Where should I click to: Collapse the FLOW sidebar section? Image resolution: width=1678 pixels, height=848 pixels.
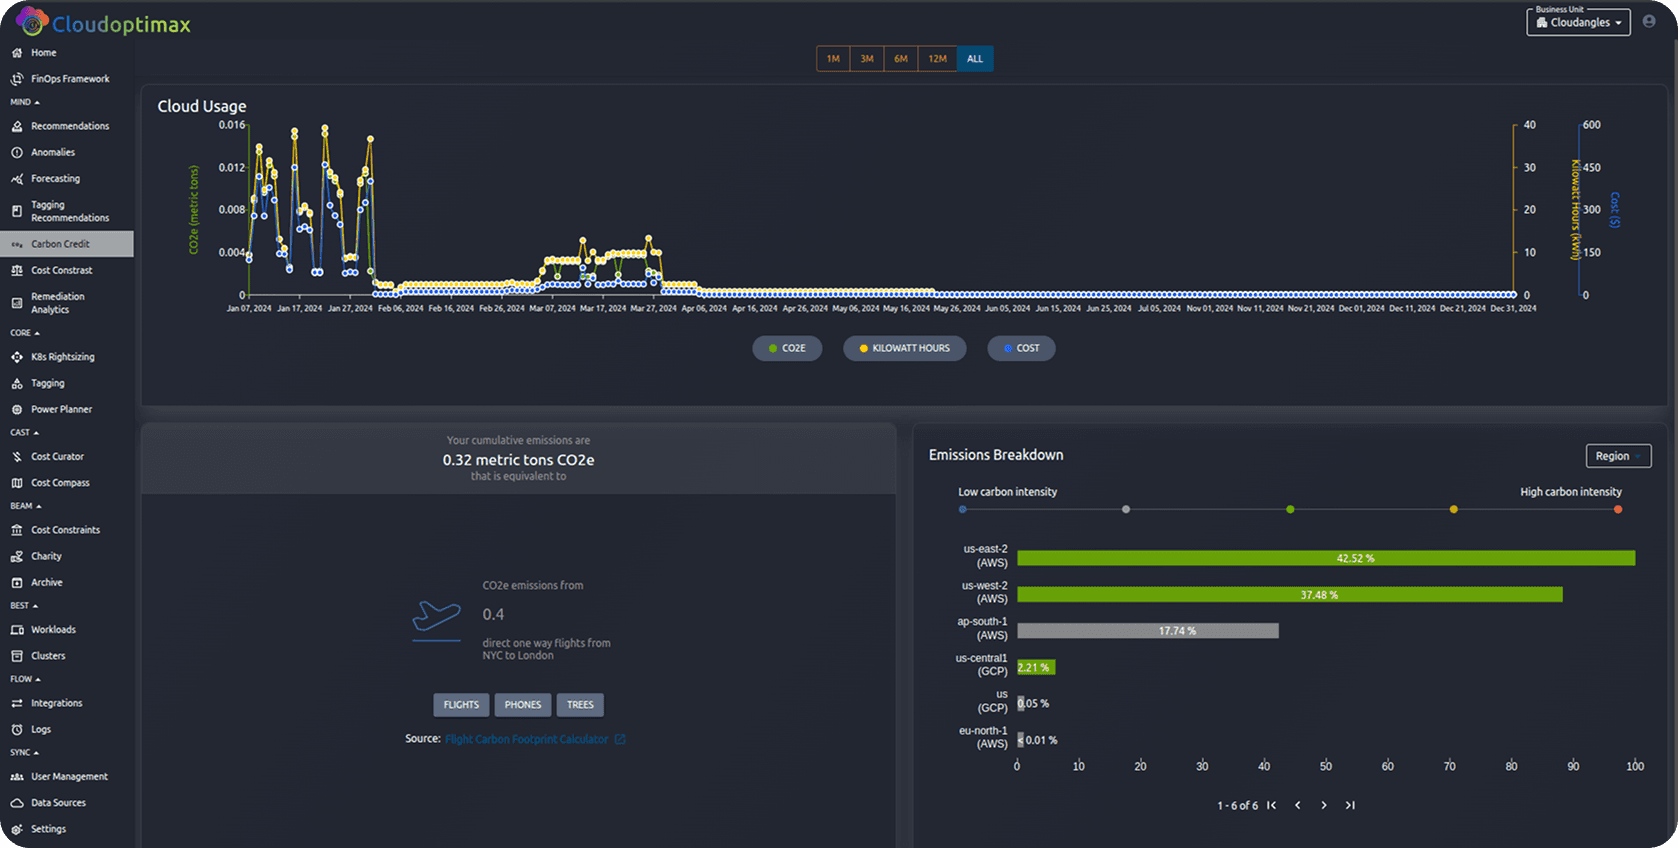pyautogui.click(x=25, y=679)
